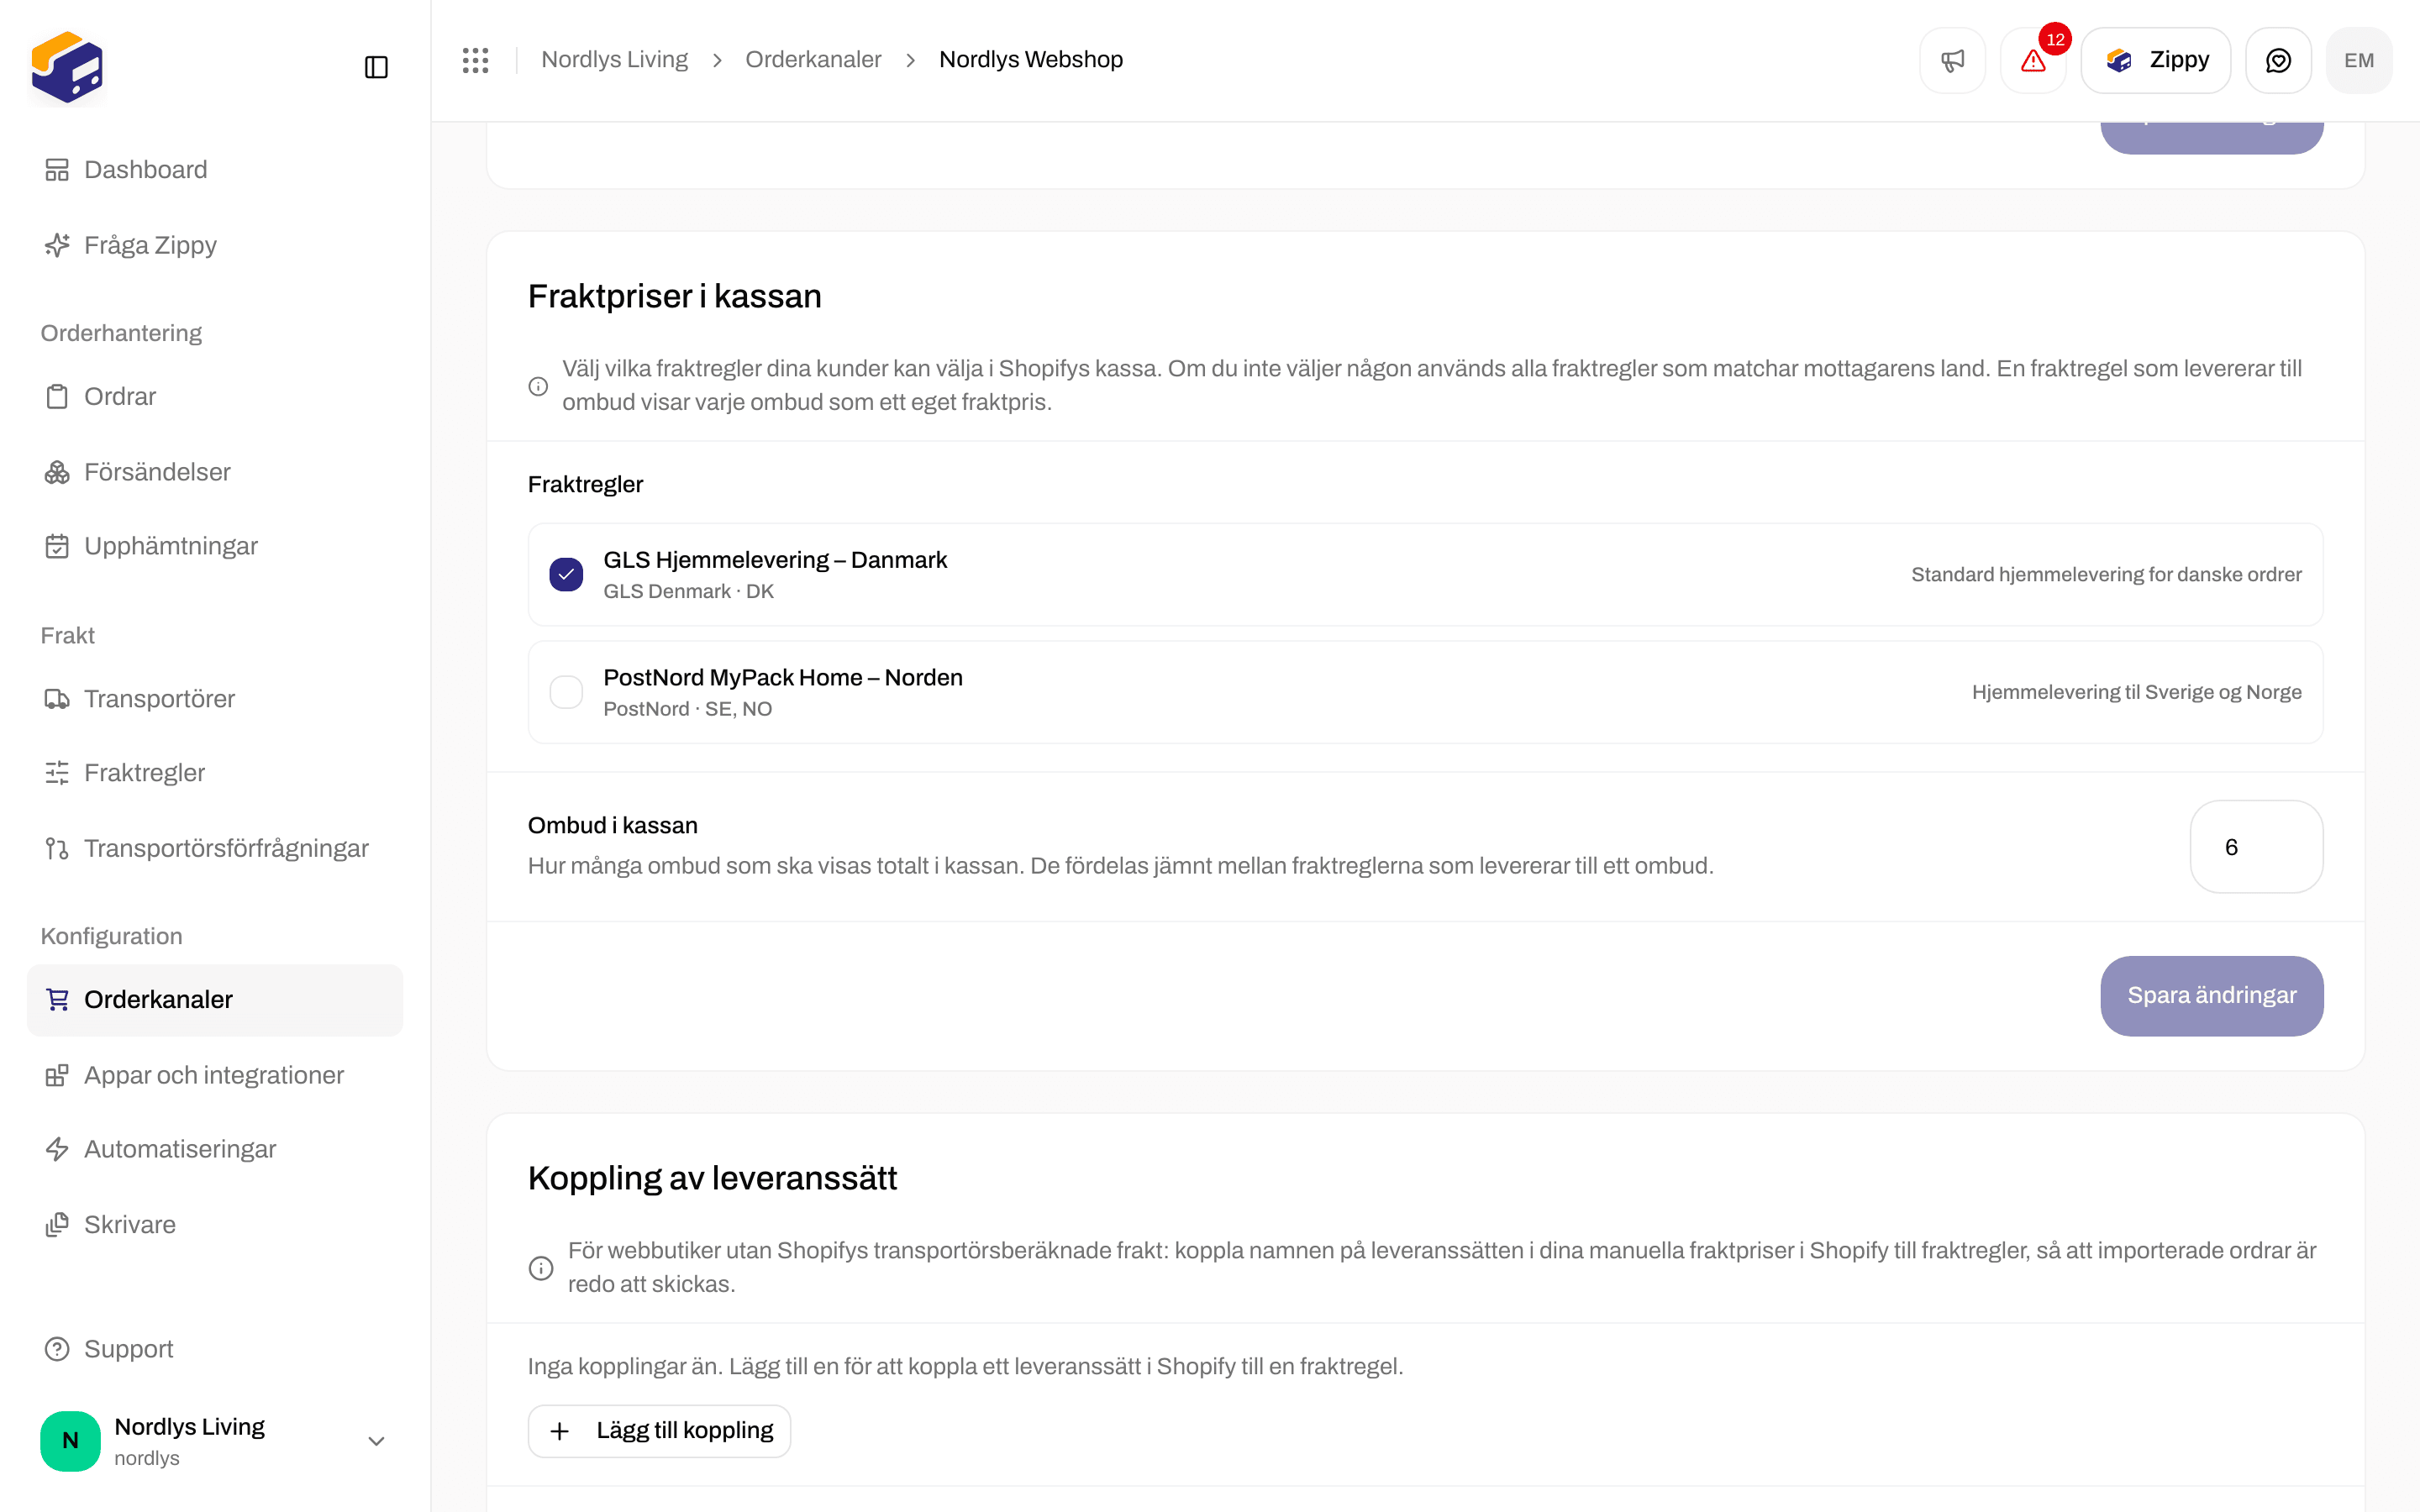The image size is (2420, 1512).
Task: Click 'Hjemmelevering til Sverige og Norge' text
Action: click(2136, 692)
